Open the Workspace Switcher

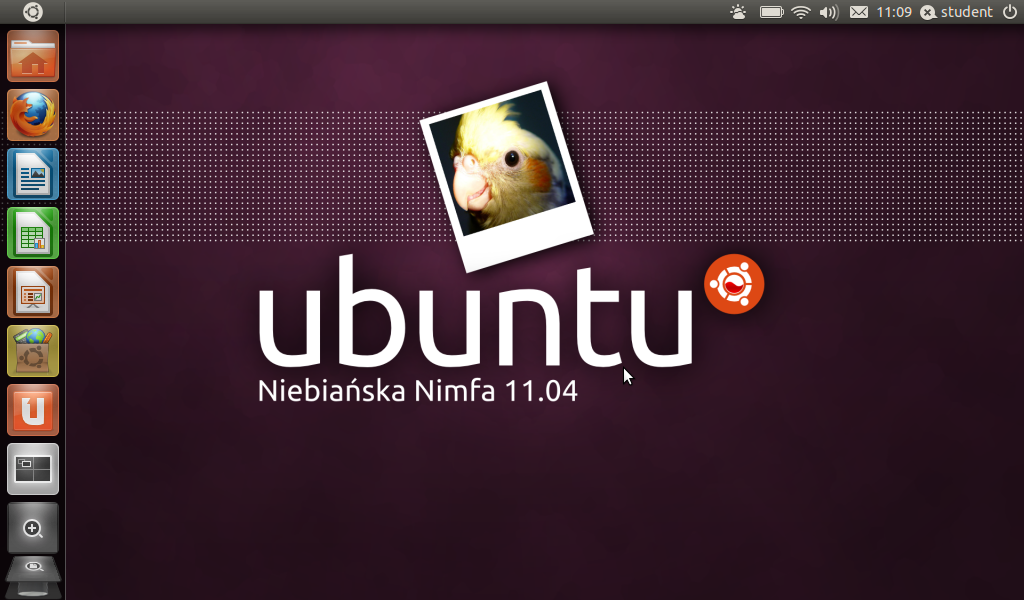33,469
